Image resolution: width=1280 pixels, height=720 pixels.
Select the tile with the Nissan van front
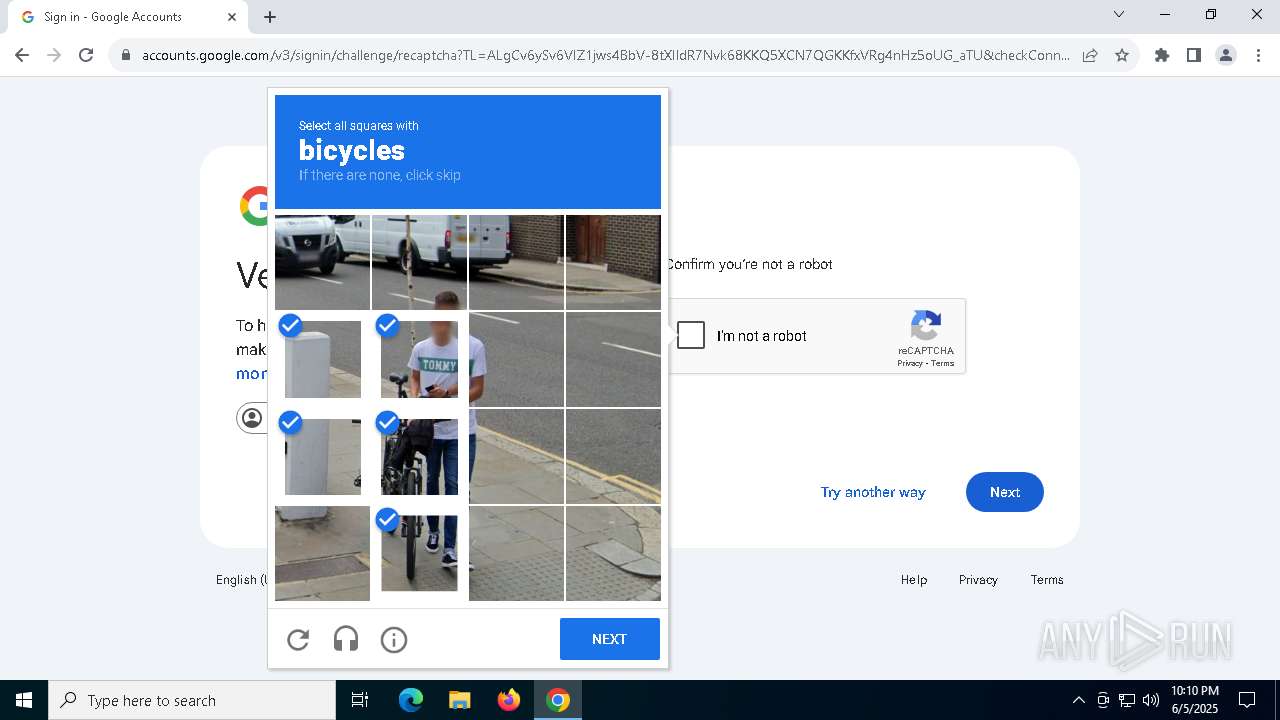322,262
